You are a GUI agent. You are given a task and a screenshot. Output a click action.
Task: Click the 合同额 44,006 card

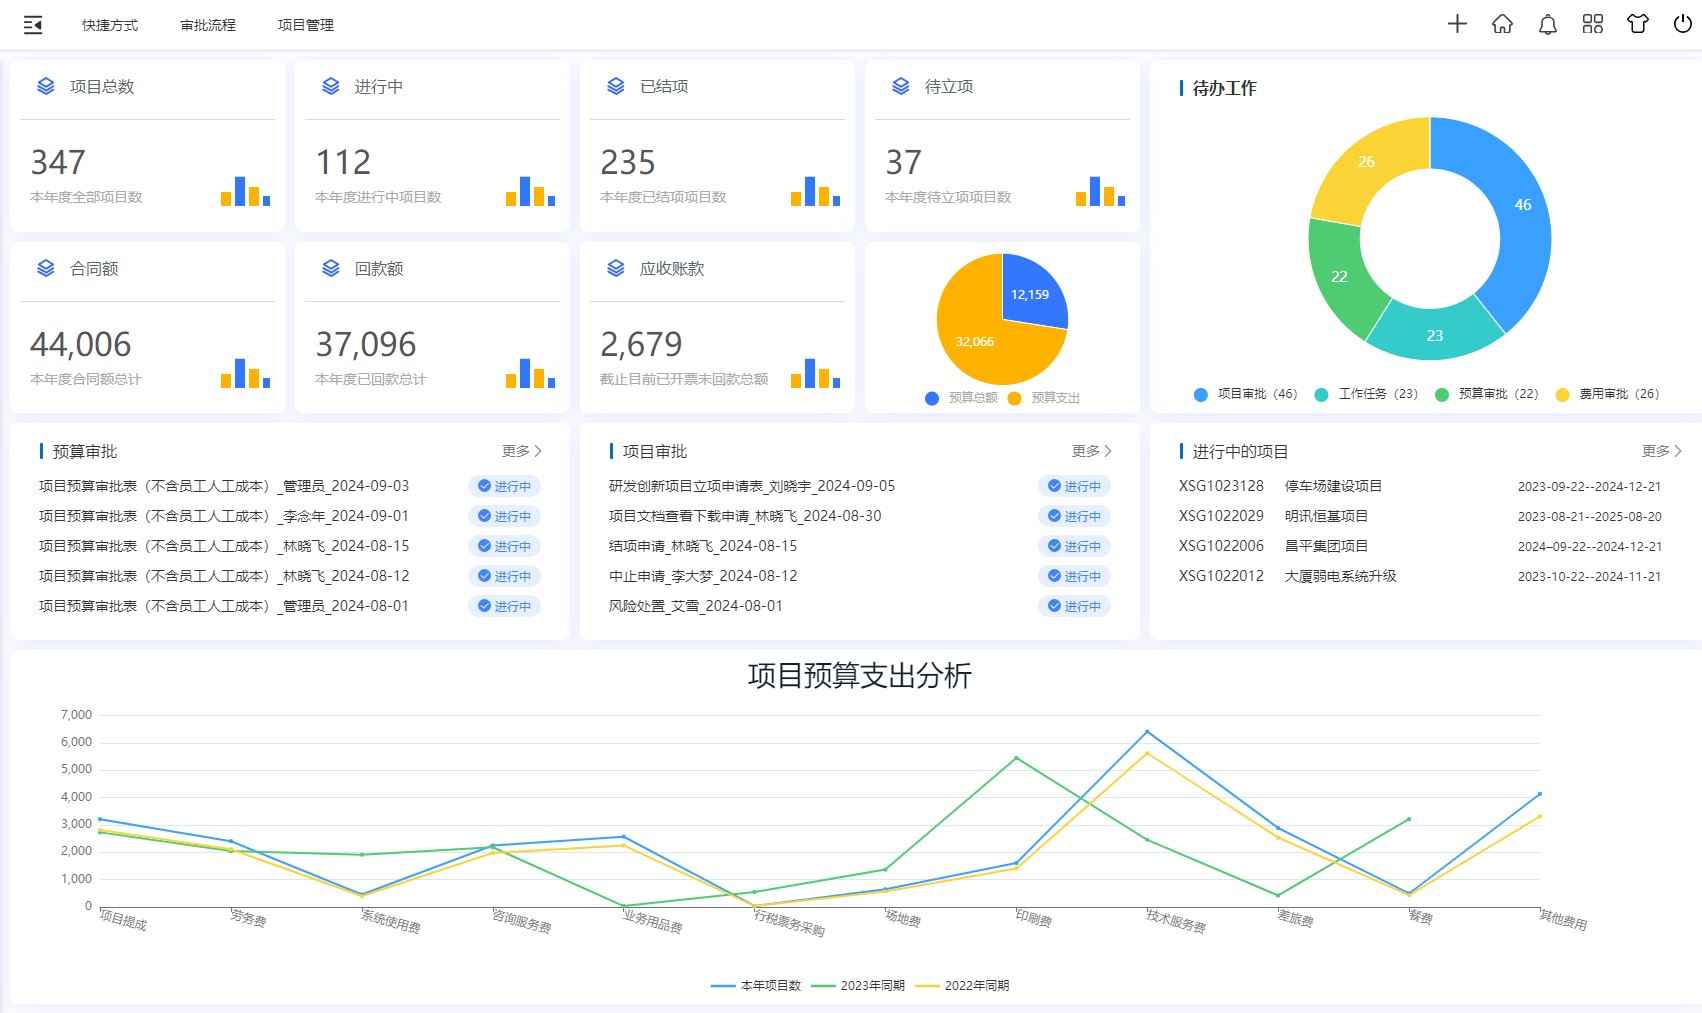point(147,327)
